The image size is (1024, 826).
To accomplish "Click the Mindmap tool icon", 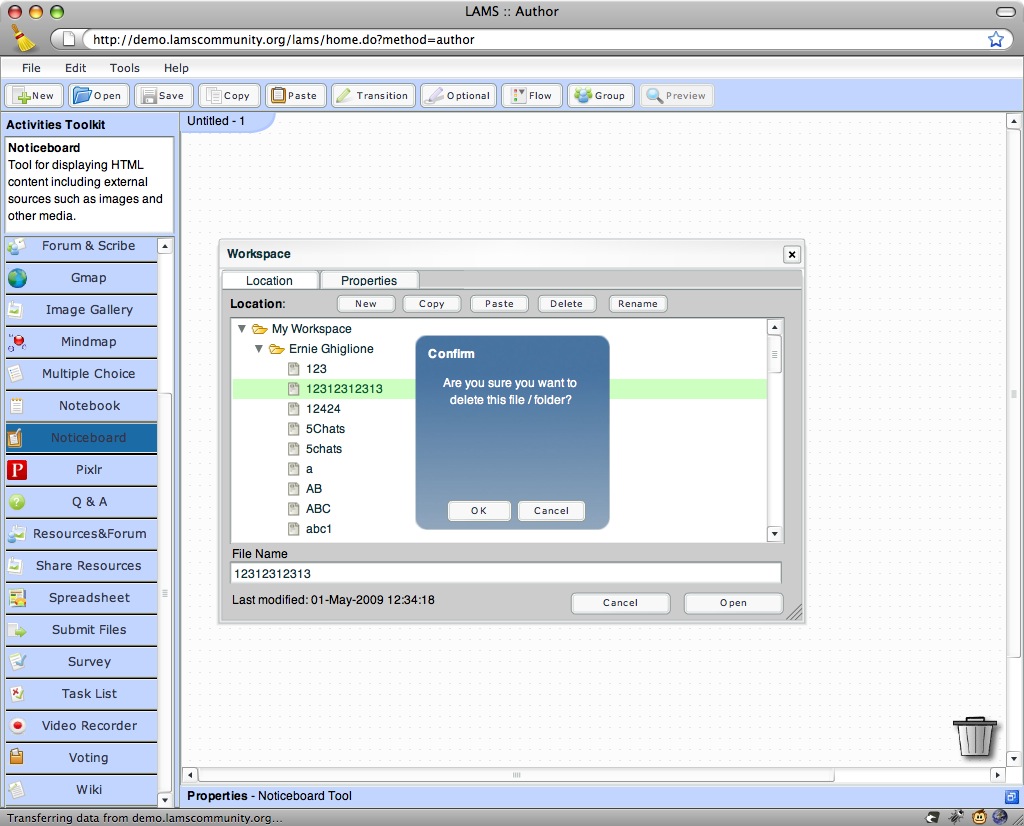I will pos(17,342).
